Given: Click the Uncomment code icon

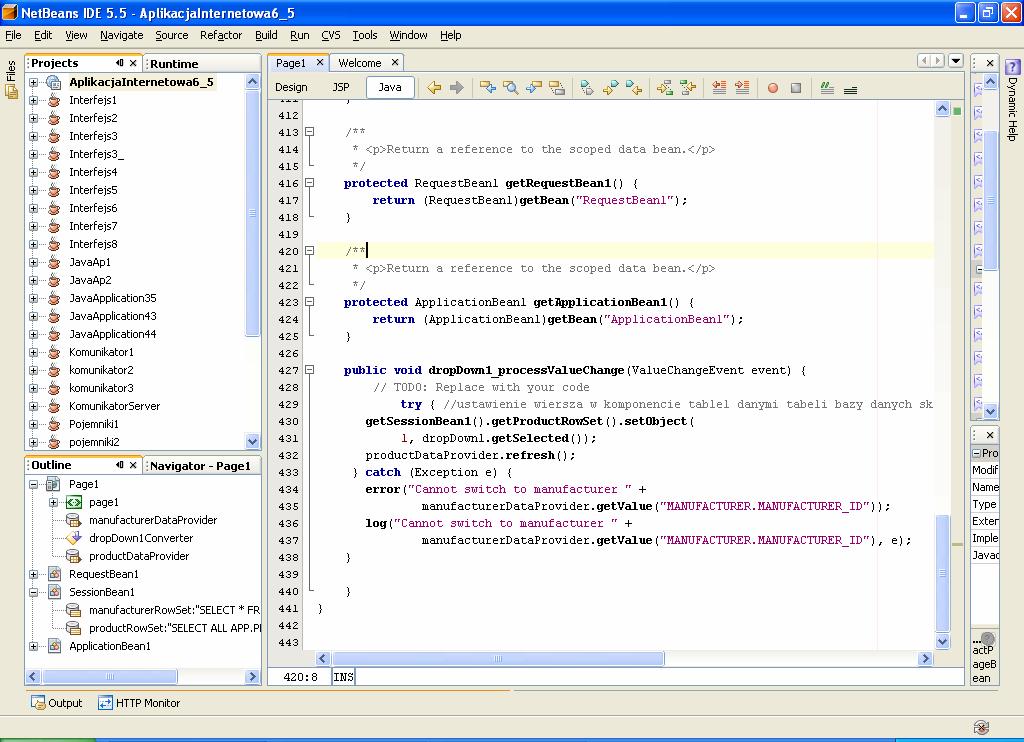Looking at the screenshot, I should pyautogui.click(x=850, y=89).
